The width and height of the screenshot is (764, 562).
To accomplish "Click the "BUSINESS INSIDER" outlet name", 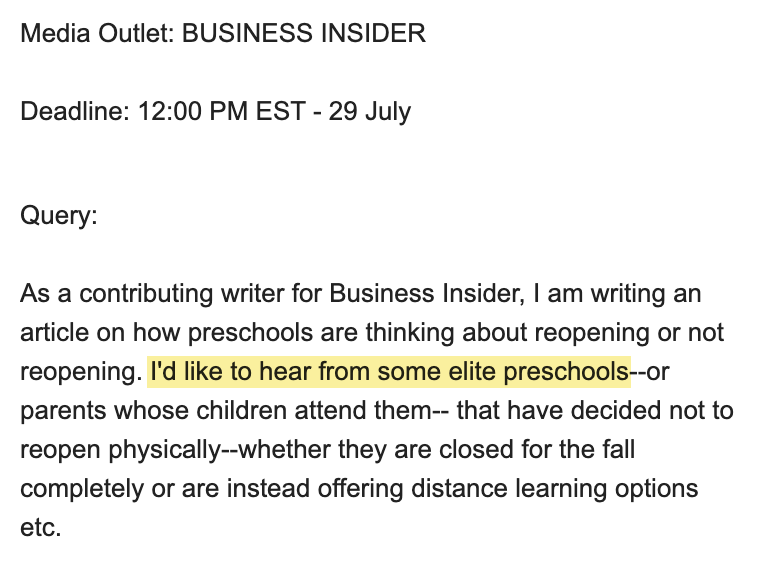I will point(304,34).
